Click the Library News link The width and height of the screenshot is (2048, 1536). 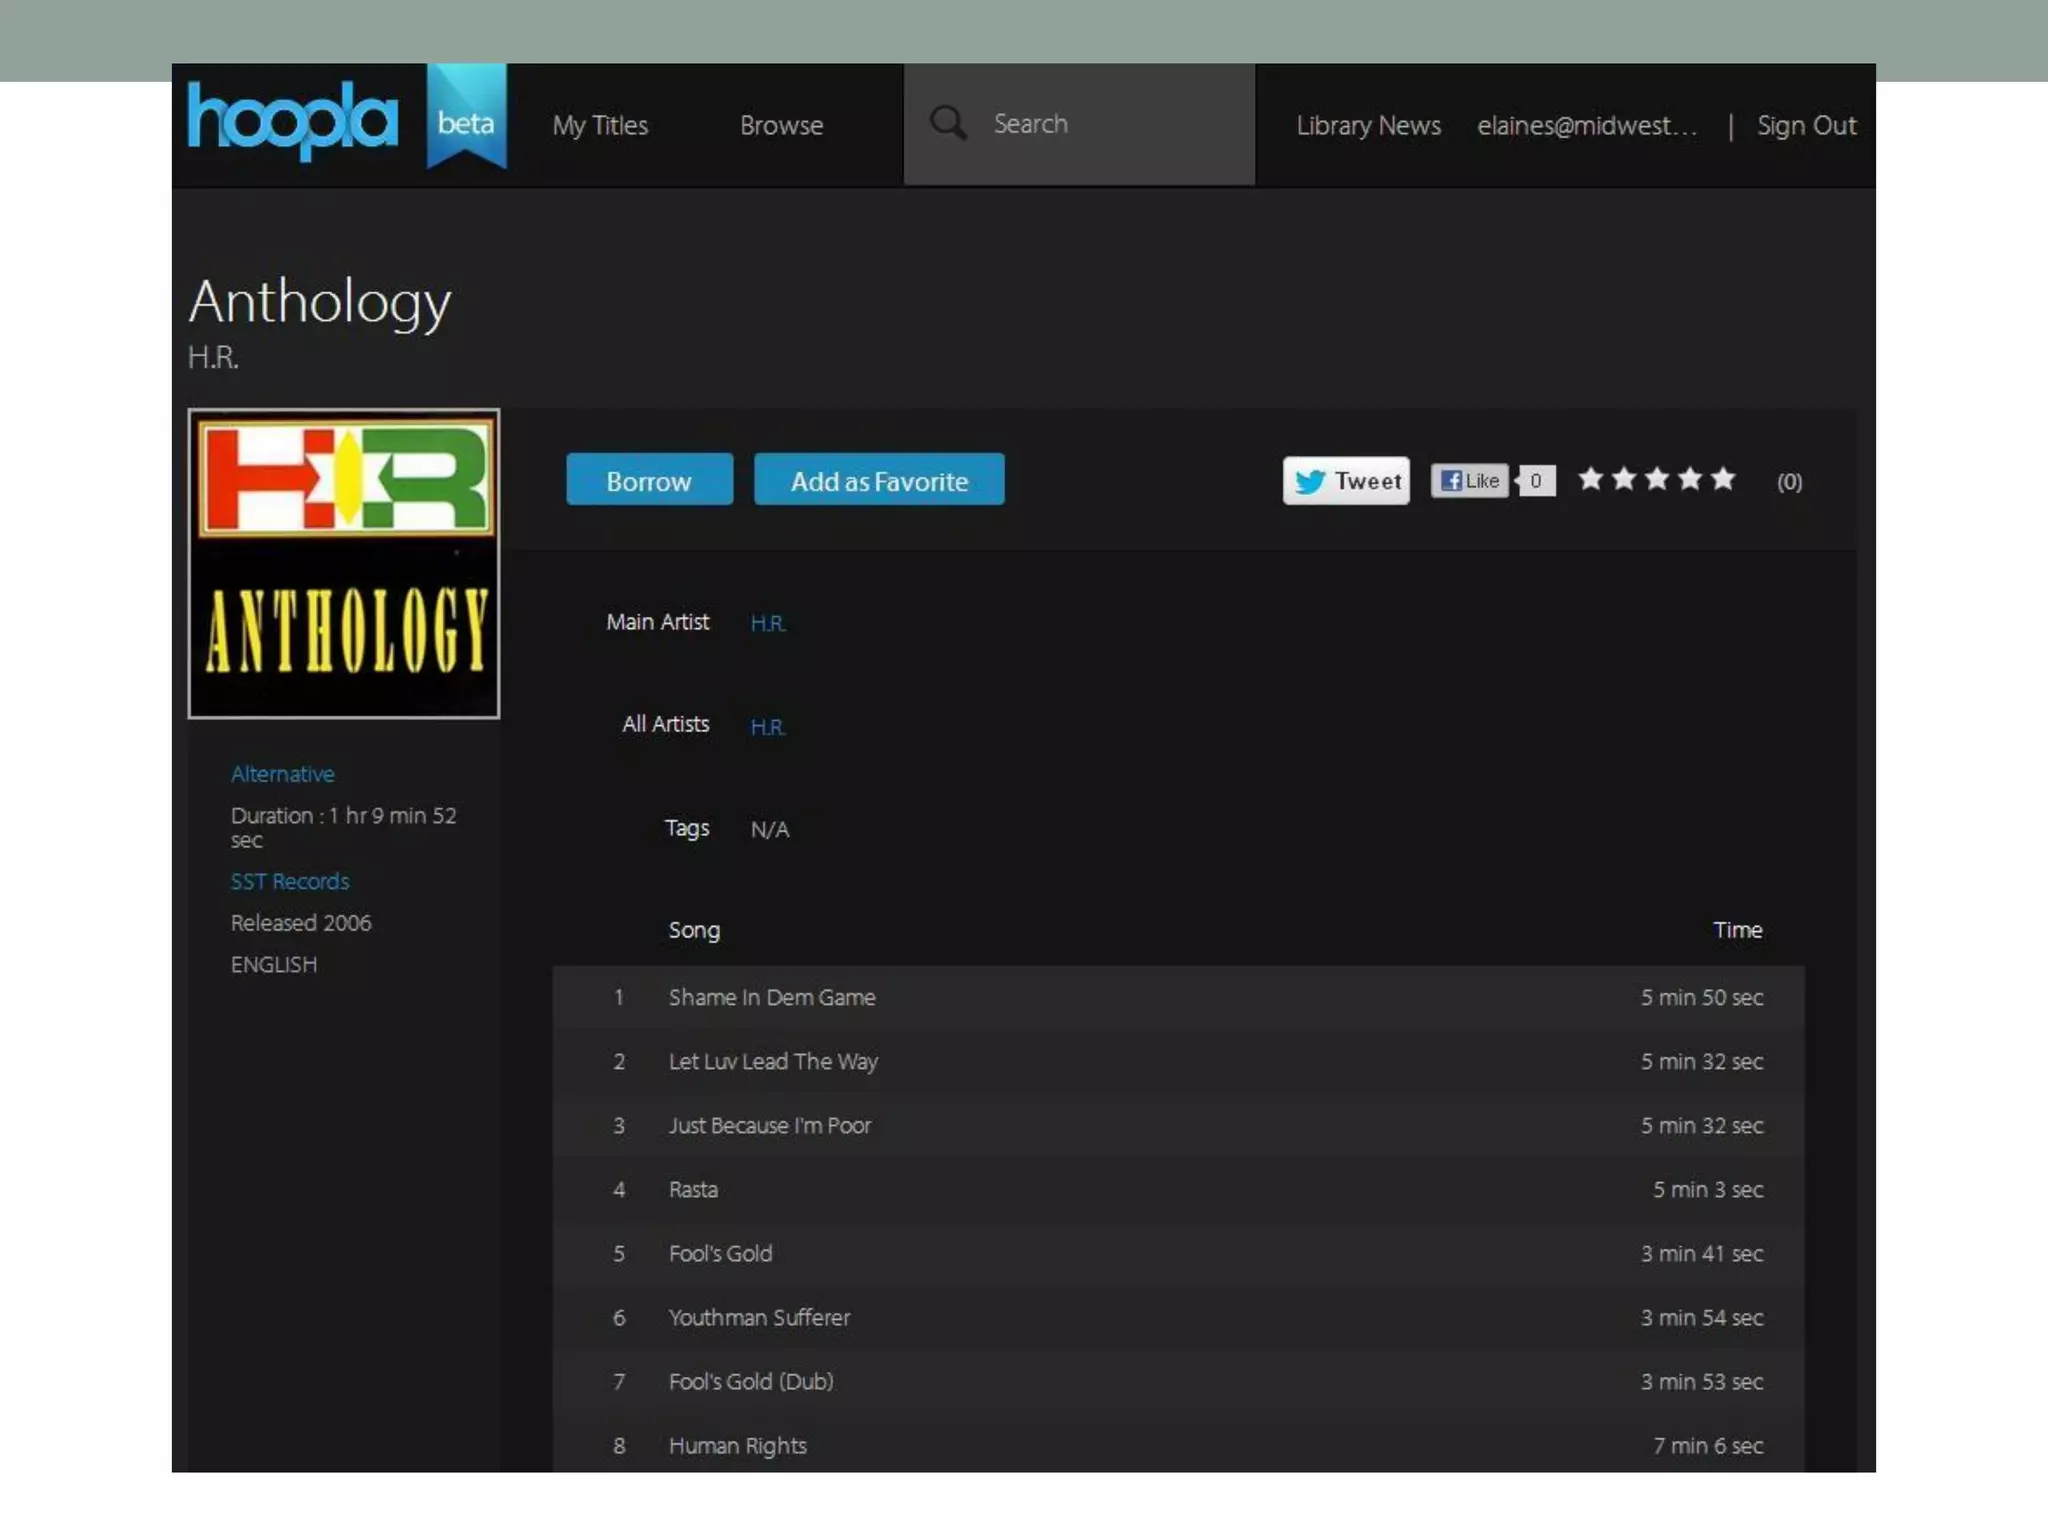(x=1368, y=126)
